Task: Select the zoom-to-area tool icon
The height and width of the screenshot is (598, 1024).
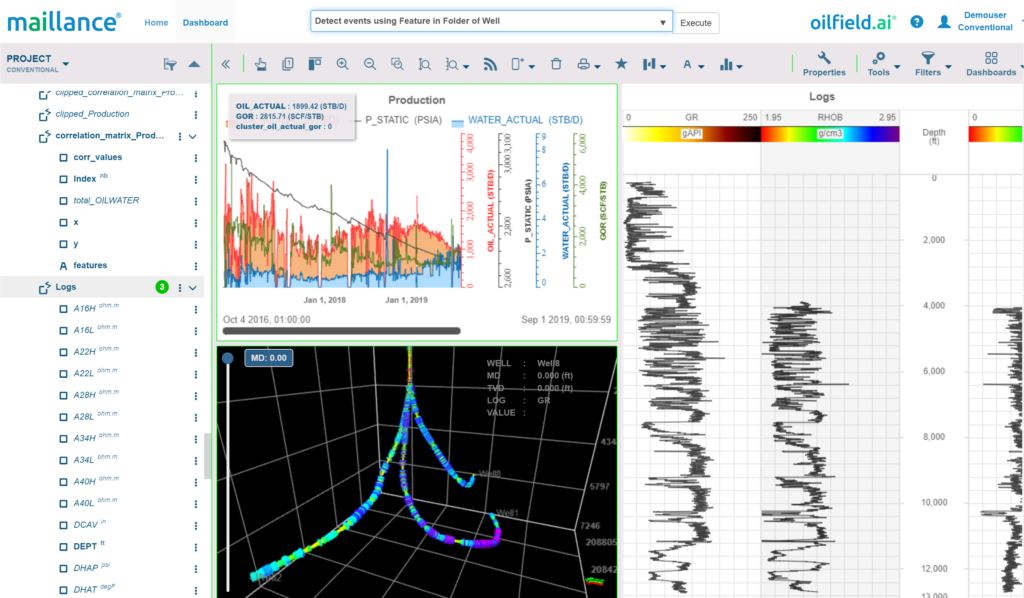Action: pyautogui.click(x=397, y=64)
